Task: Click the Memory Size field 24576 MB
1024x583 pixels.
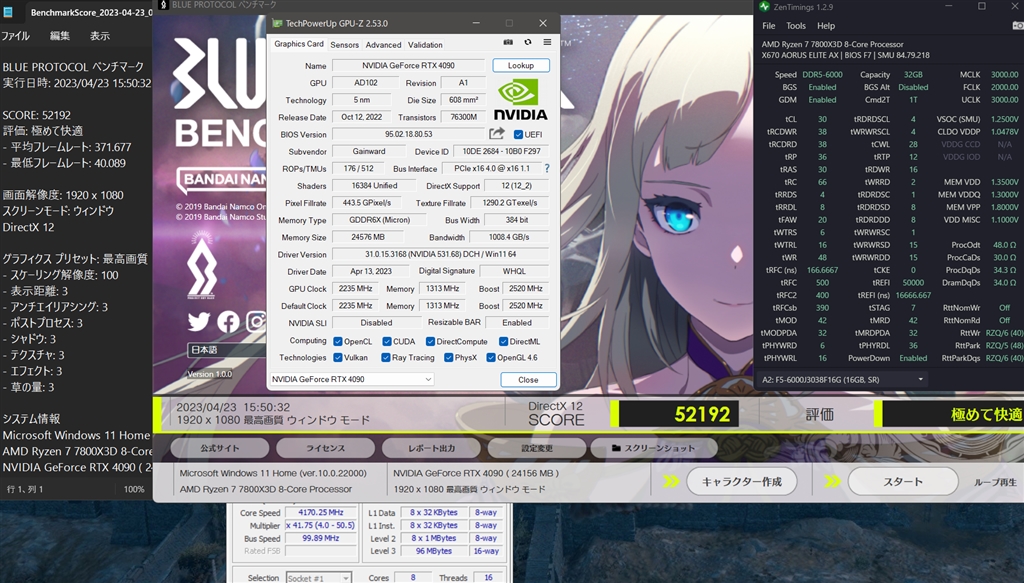Action: pyautogui.click(x=368, y=237)
